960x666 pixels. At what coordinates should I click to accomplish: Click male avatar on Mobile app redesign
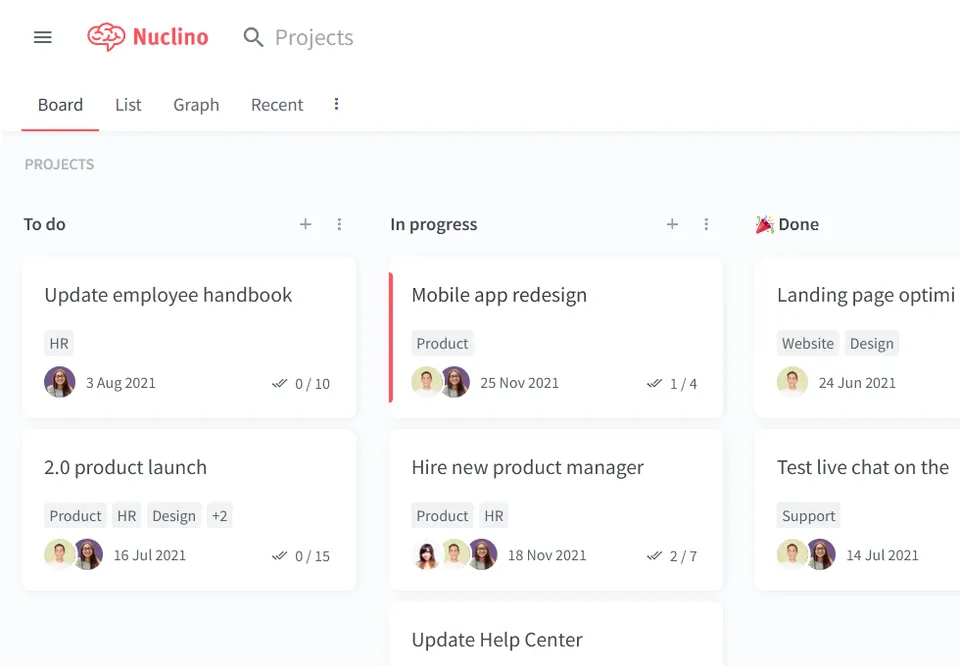[426, 382]
